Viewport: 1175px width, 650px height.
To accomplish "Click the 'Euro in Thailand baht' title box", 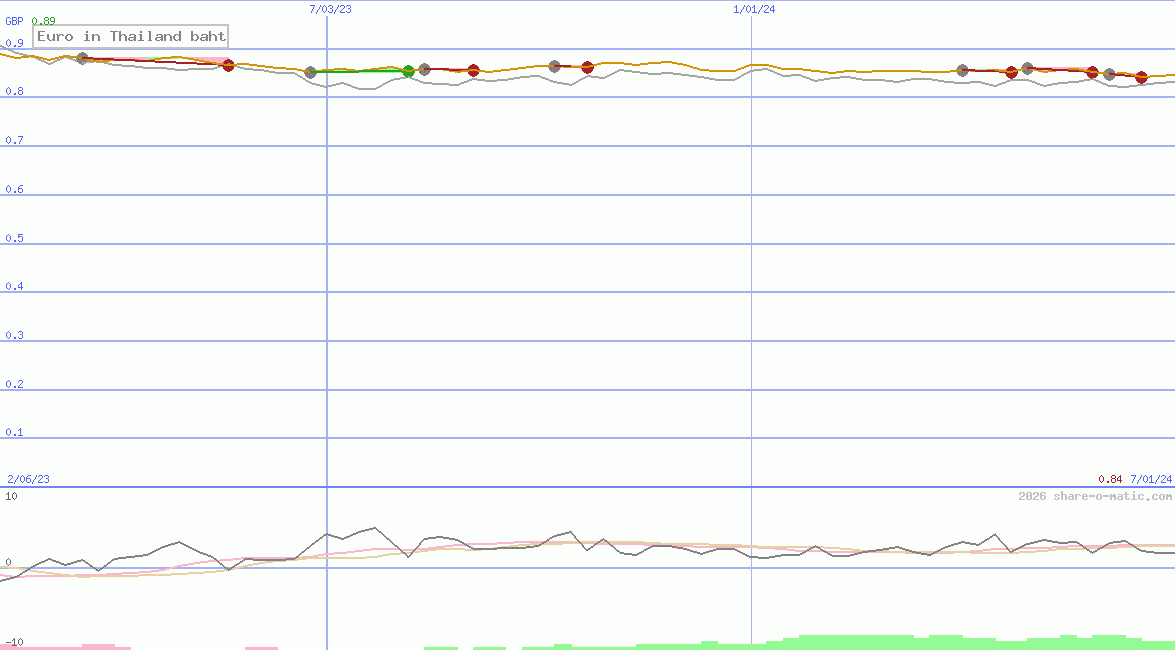I will coord(131,37).
